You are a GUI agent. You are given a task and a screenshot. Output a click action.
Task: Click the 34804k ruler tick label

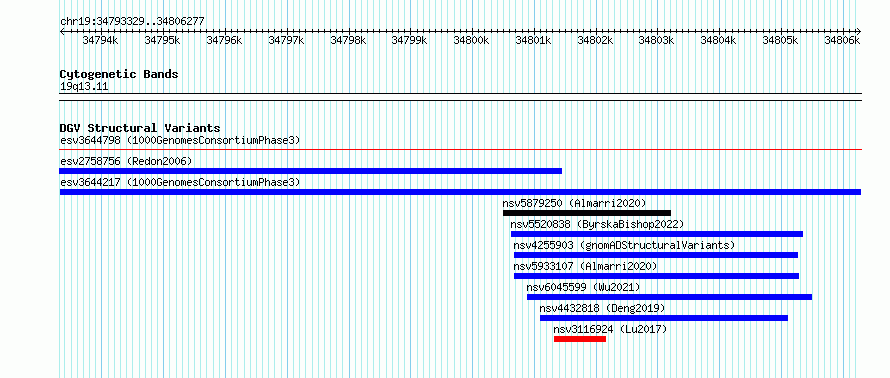point(719,40)
